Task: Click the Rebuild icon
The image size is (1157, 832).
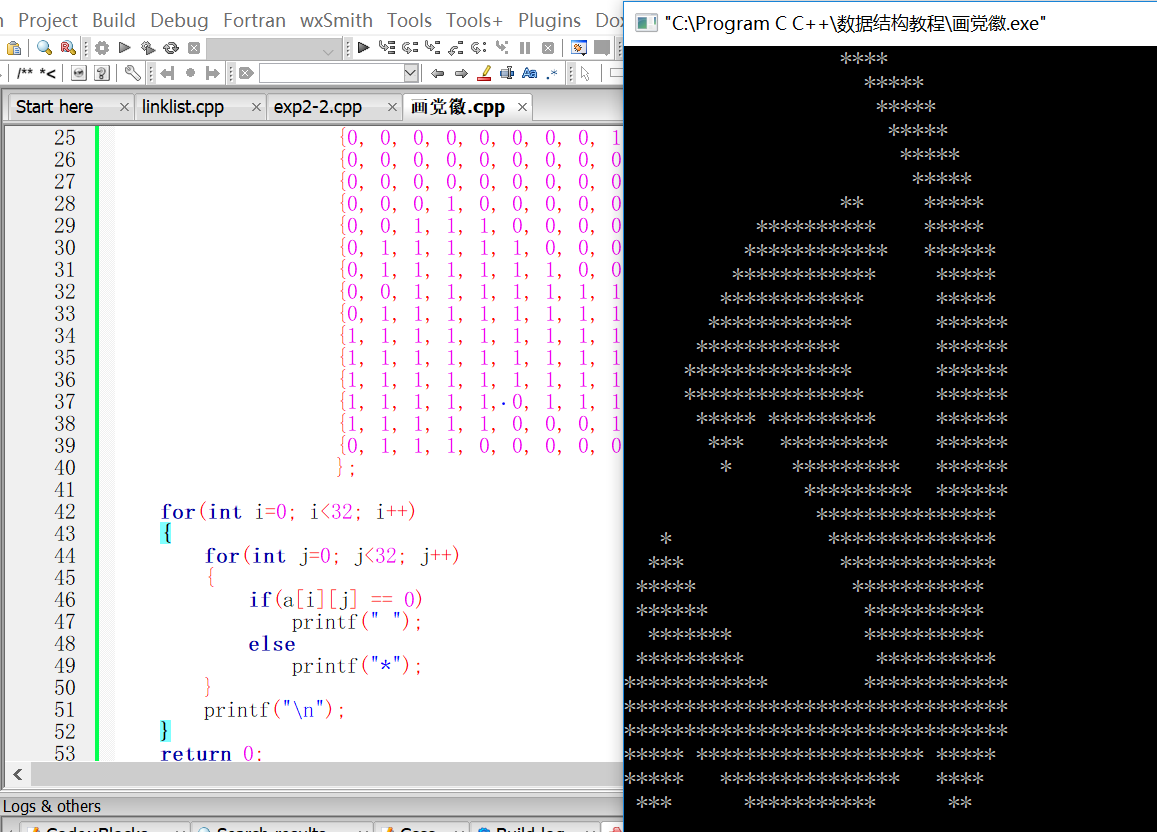Action: tap(171, 48)
